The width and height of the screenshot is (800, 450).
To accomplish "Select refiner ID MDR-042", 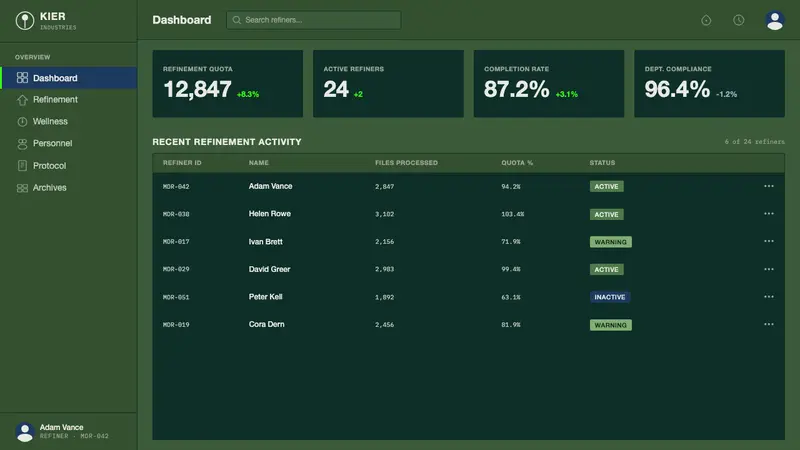I will (x=176, y=187).
